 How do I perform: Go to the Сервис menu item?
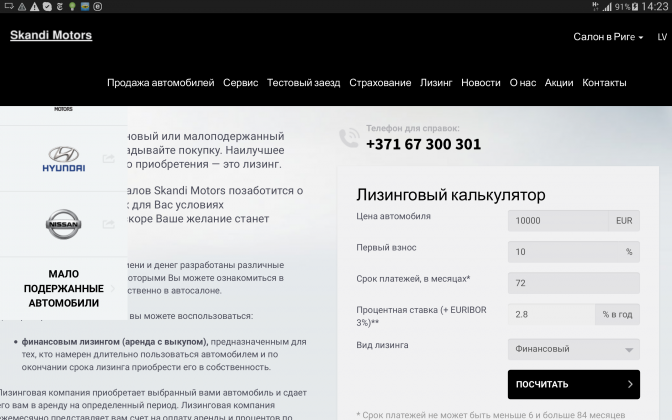240,83
